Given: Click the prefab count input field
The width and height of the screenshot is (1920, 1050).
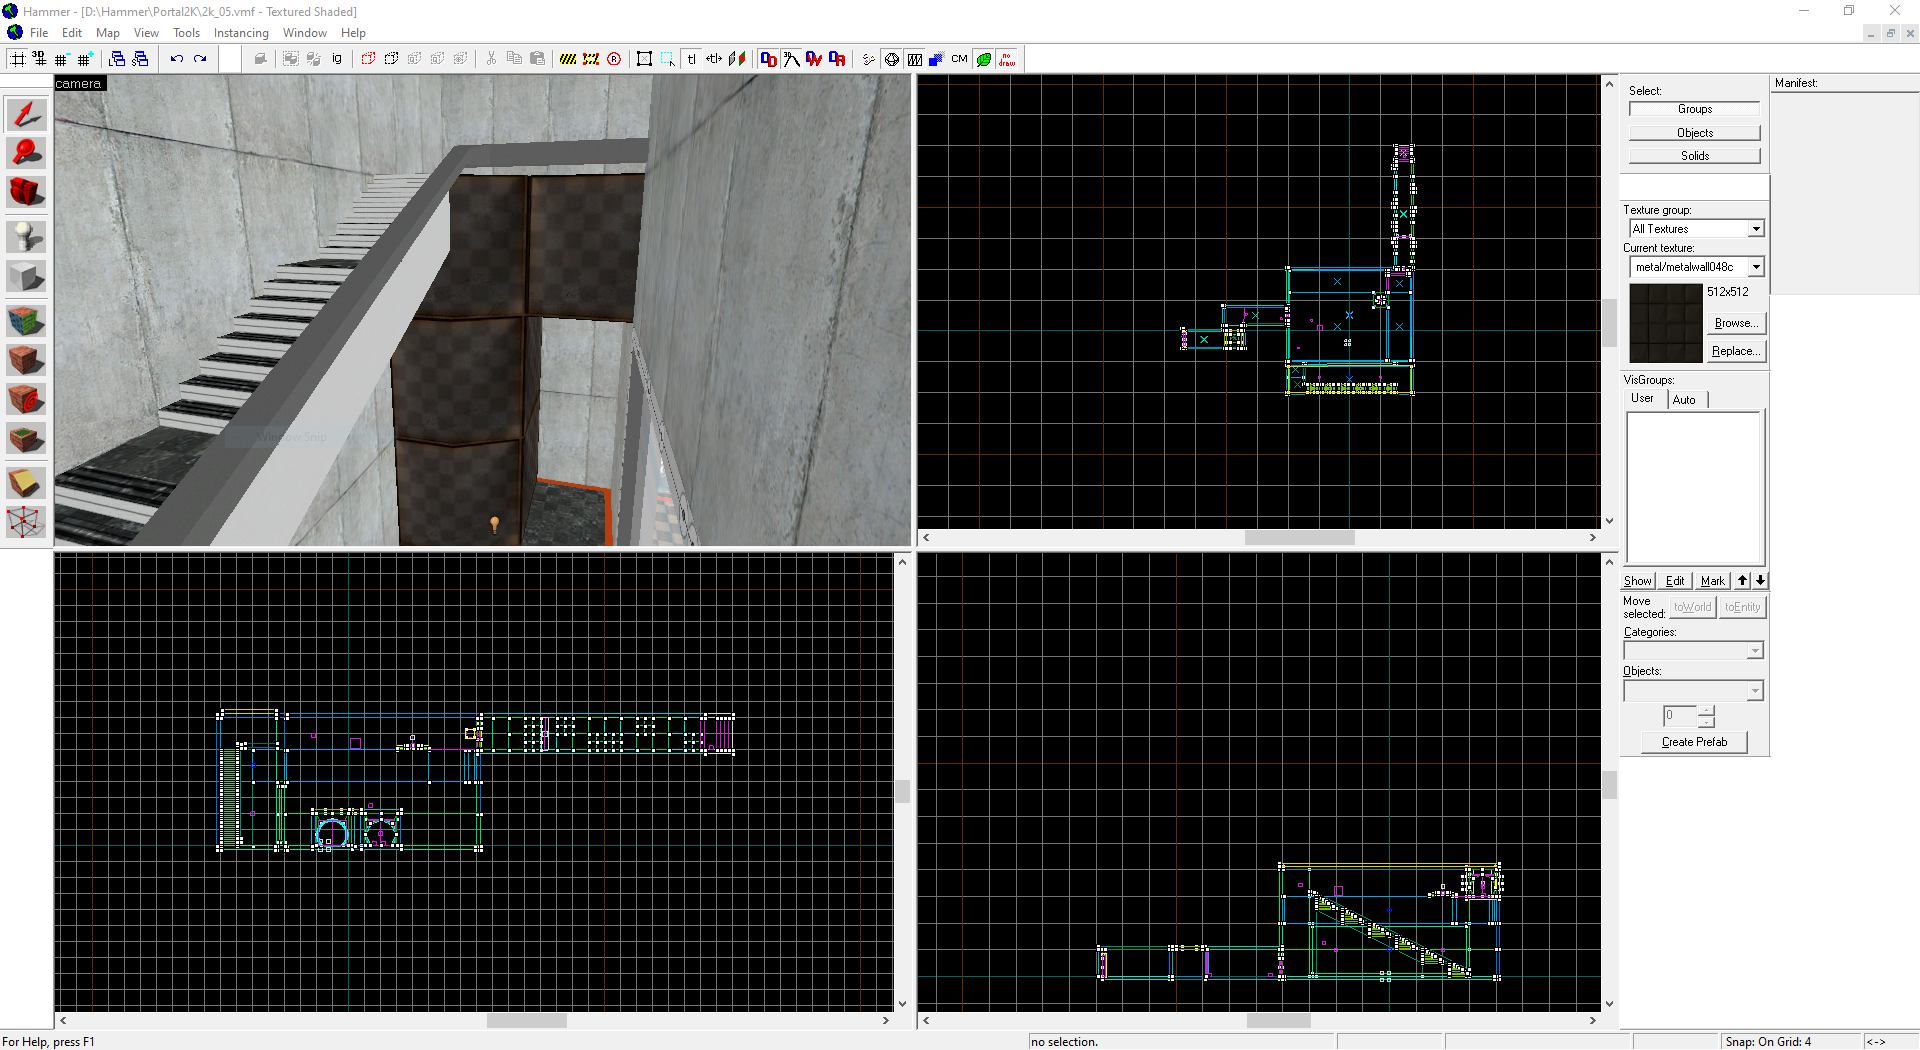Looking at the screenshot, I should click(1680, 716).
